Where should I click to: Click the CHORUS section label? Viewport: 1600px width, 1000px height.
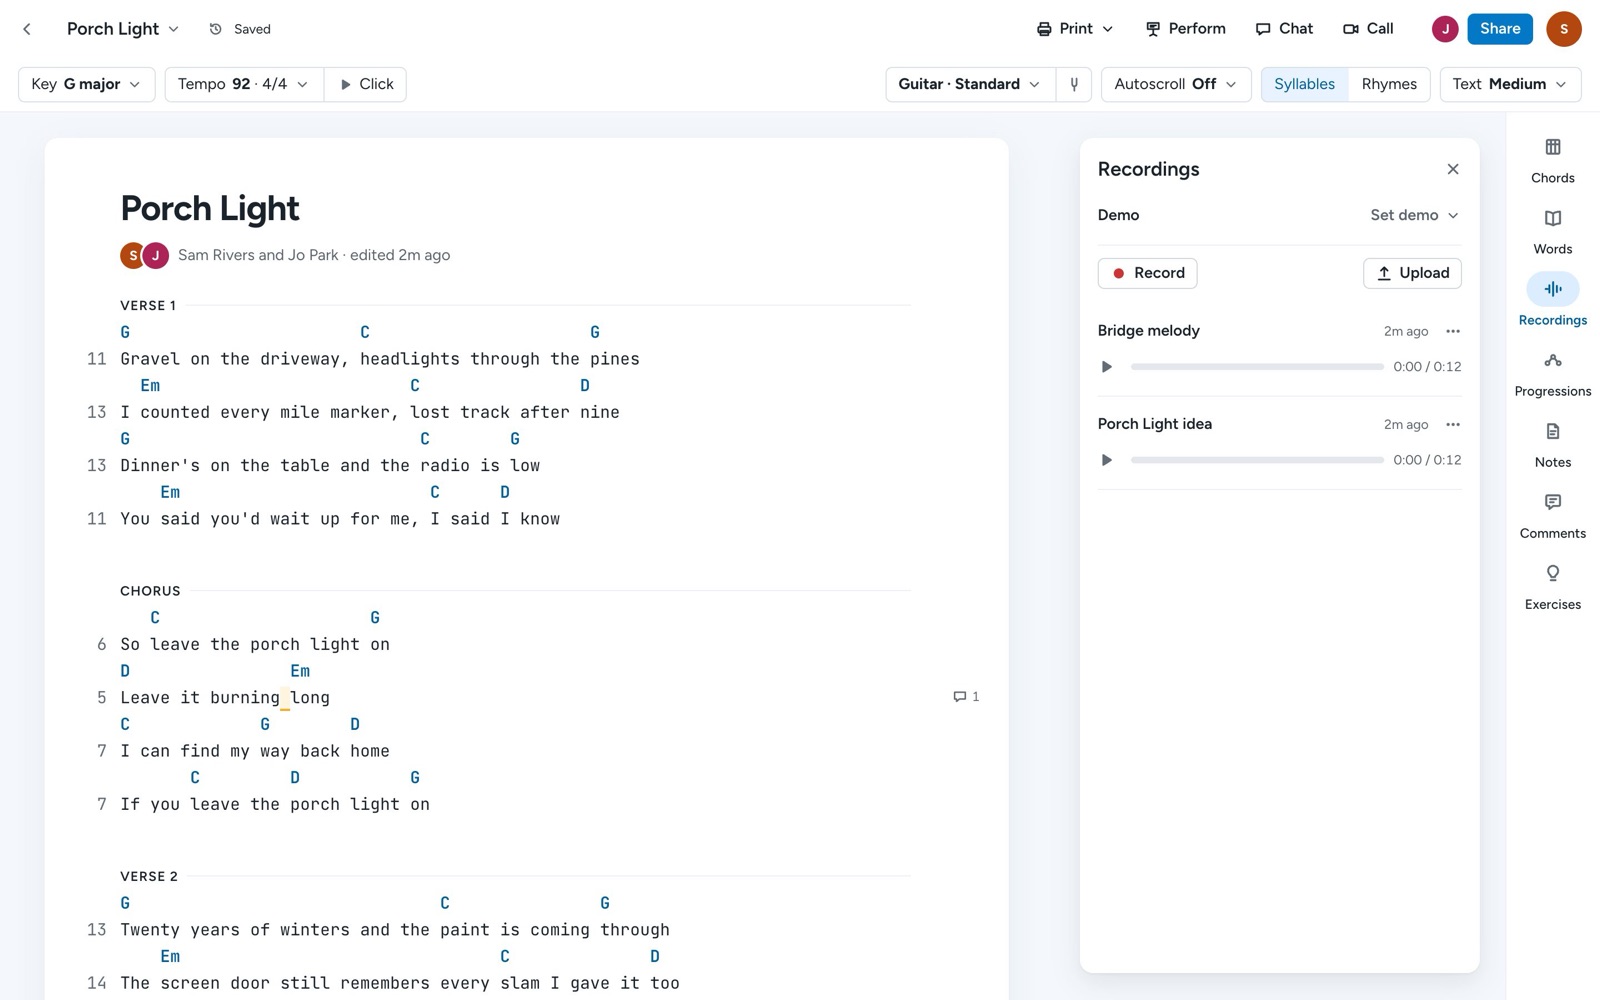click(x=150, y=591)
